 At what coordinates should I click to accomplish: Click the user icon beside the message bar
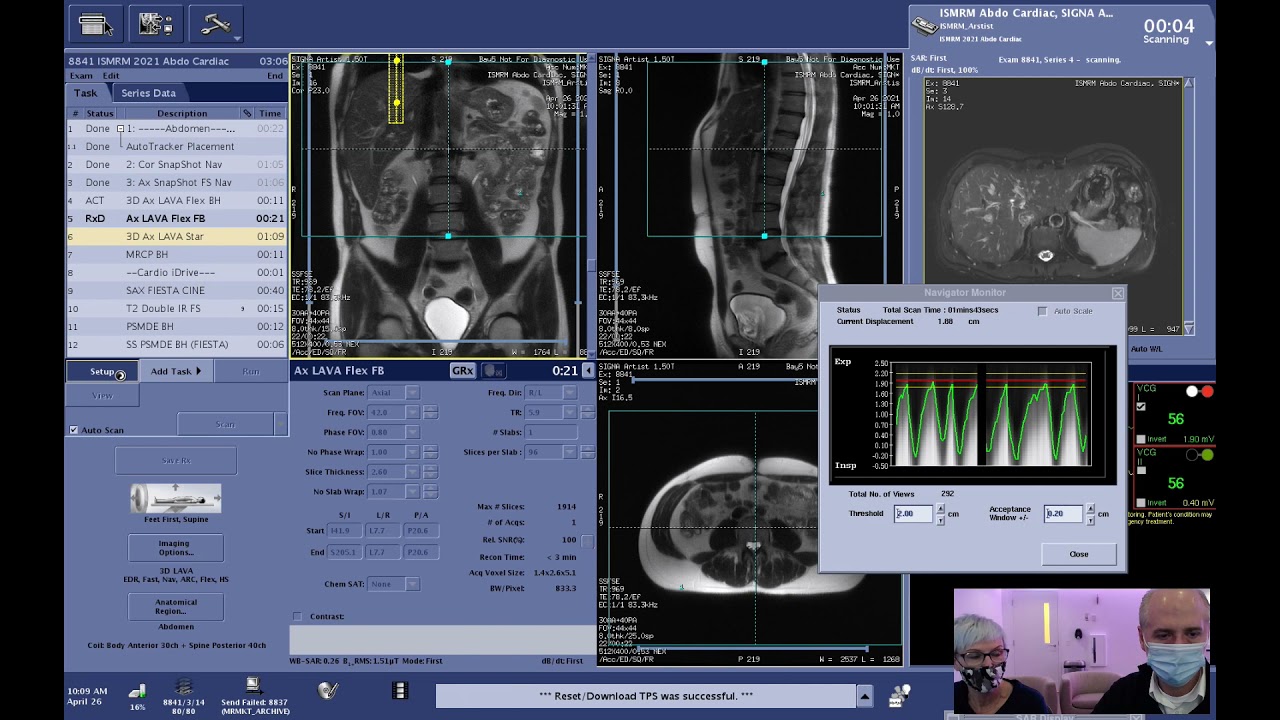tap(900, 694)
